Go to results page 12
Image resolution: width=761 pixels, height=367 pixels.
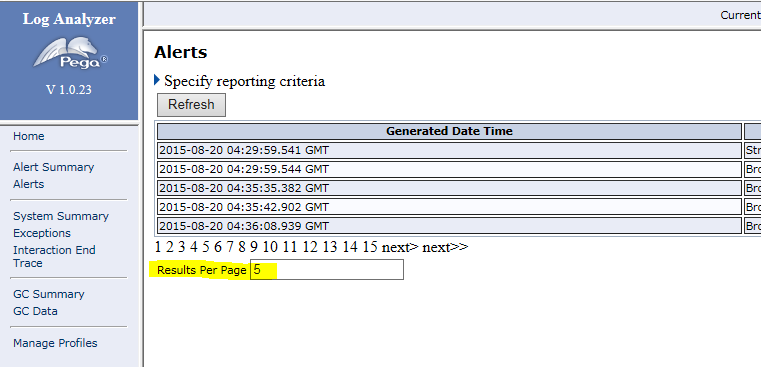(x=310, y=247)
